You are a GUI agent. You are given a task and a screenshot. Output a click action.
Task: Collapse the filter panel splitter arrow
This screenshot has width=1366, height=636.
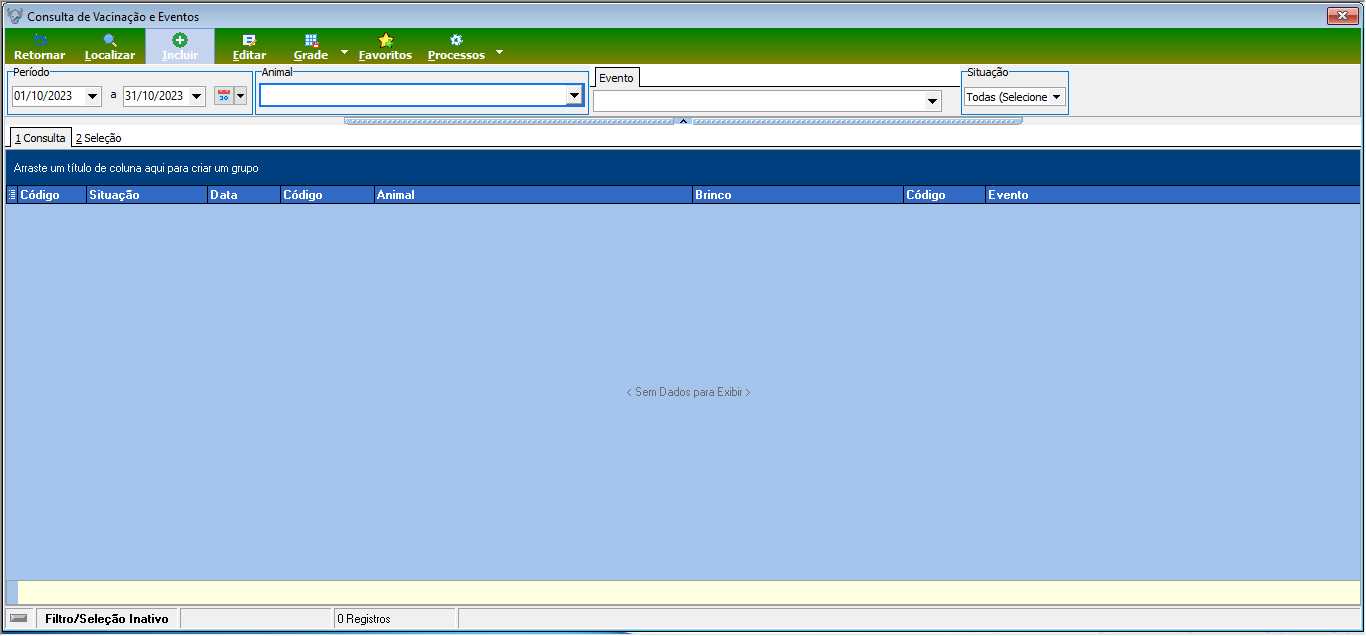coord(683,120)
